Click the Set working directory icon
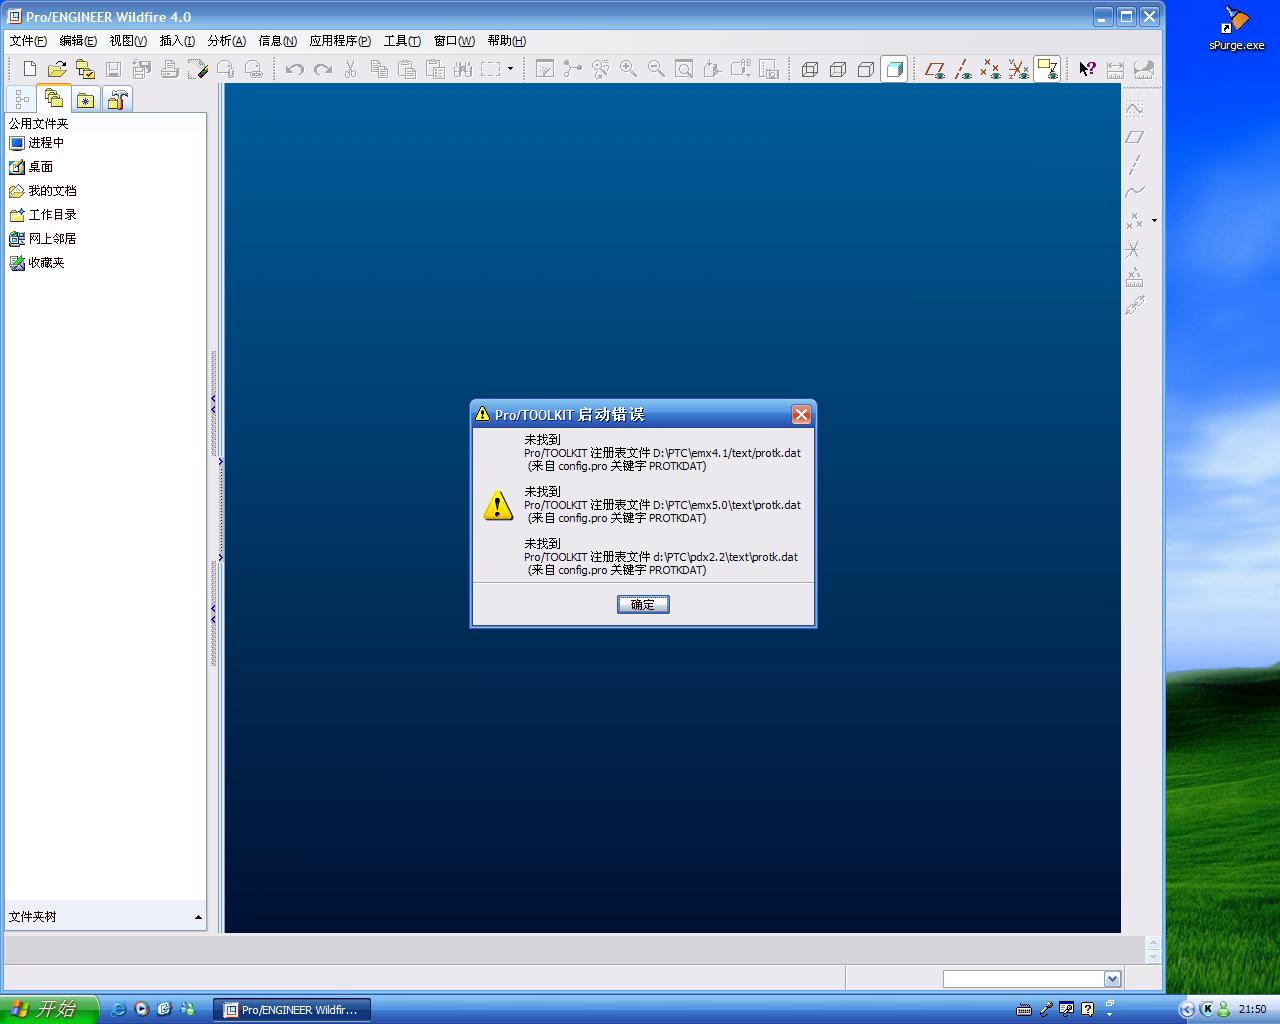The width and height of the screenshot is (1280, 1024). click(x=85, y=69)
